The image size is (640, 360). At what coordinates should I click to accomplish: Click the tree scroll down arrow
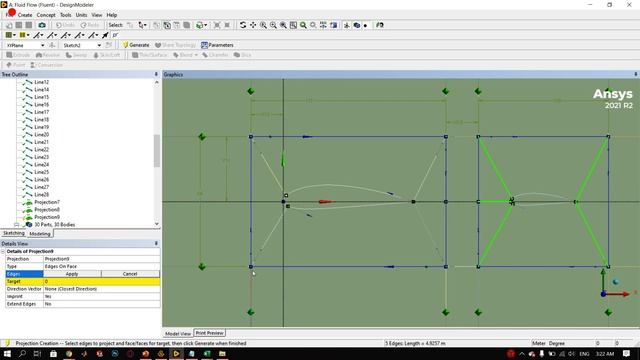157,224
